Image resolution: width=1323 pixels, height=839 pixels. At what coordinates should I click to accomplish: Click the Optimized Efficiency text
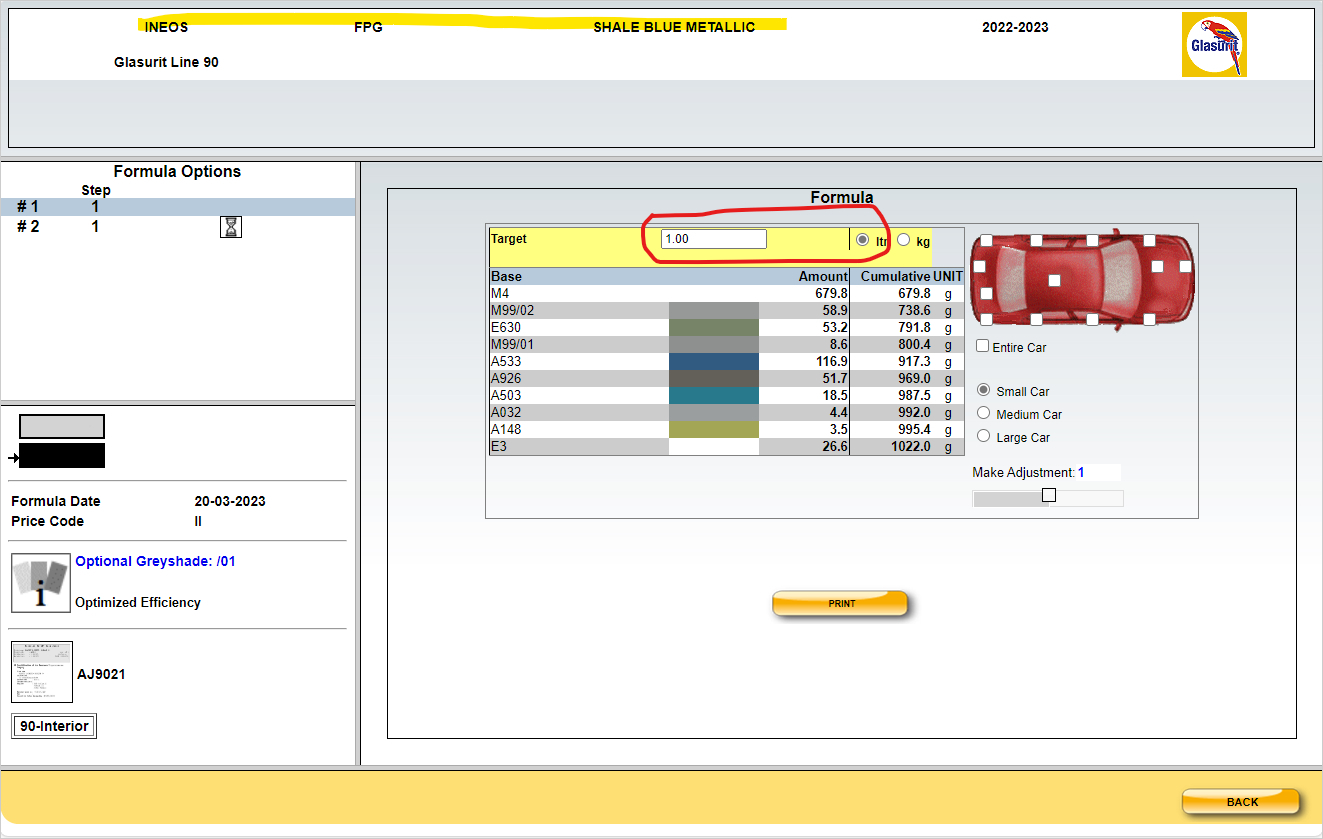tap(138, 602)
